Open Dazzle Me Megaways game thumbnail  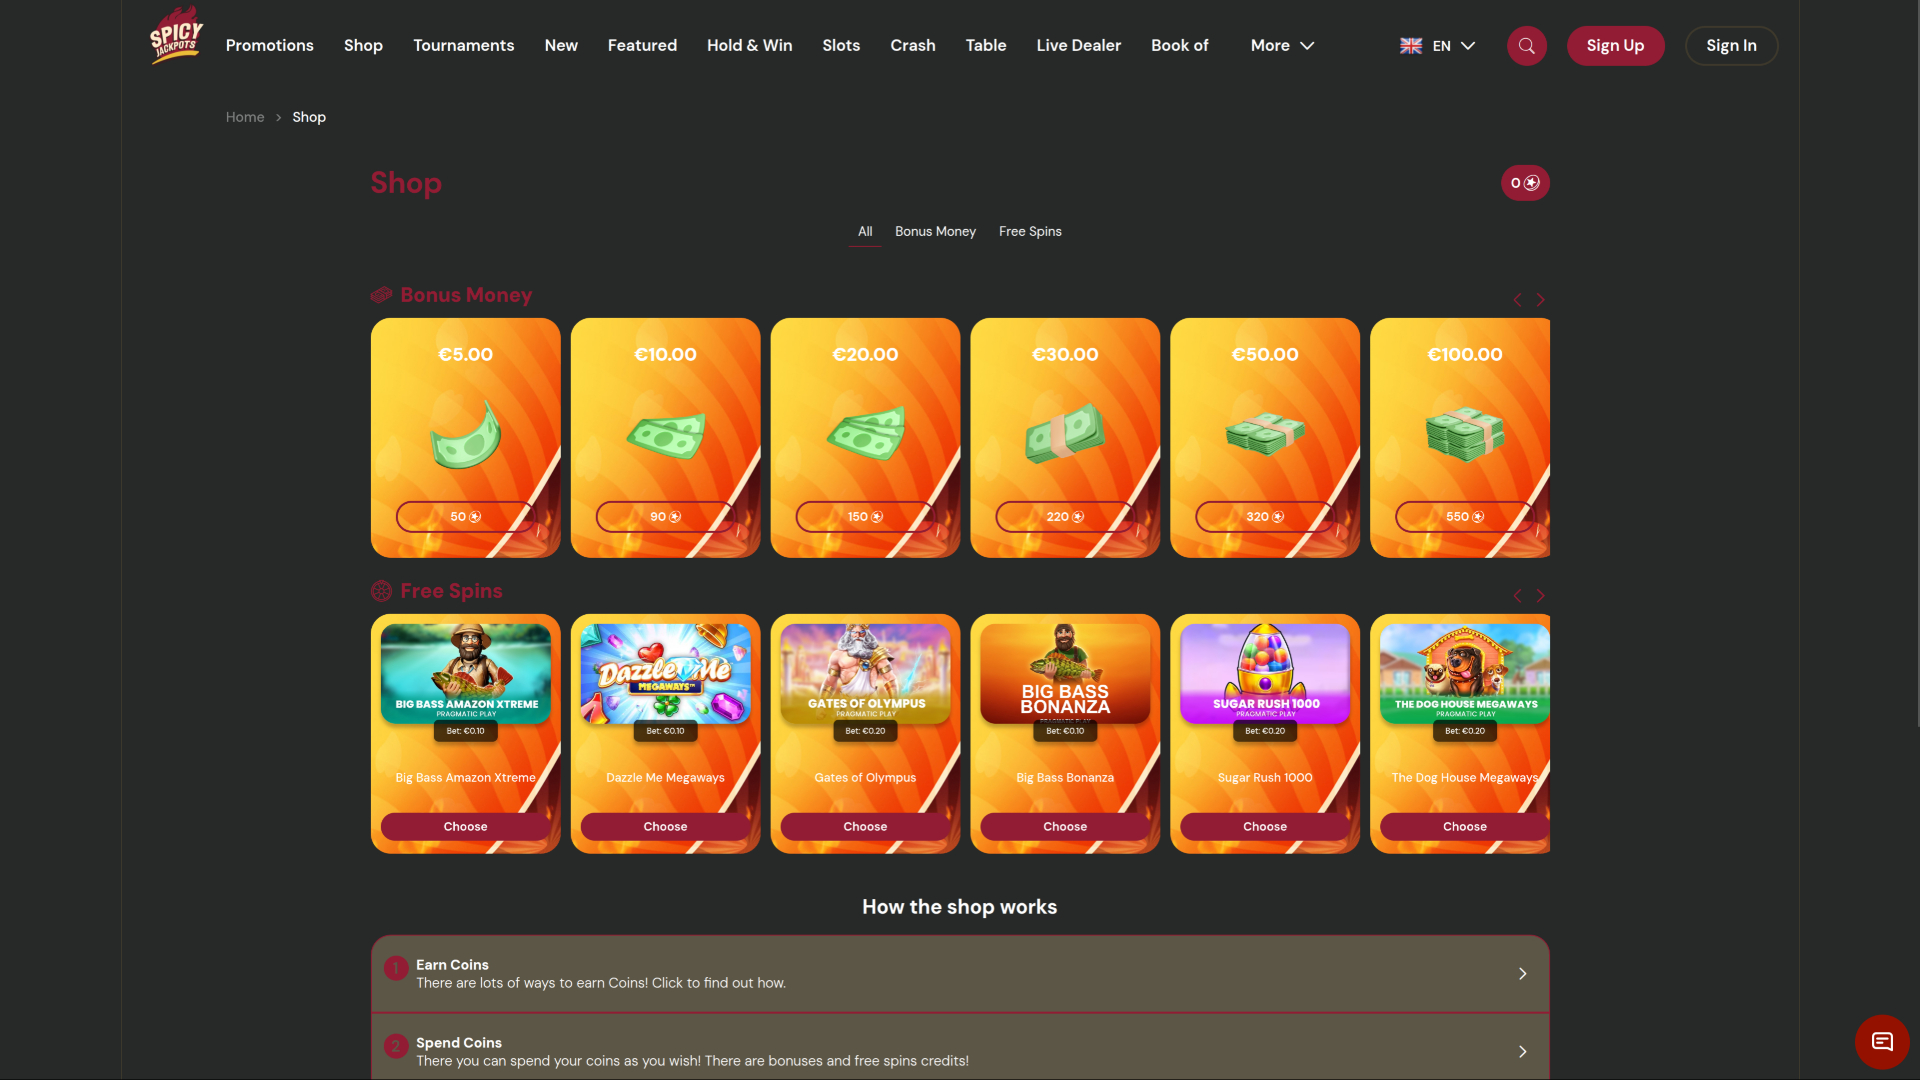(x=665, y=674)
